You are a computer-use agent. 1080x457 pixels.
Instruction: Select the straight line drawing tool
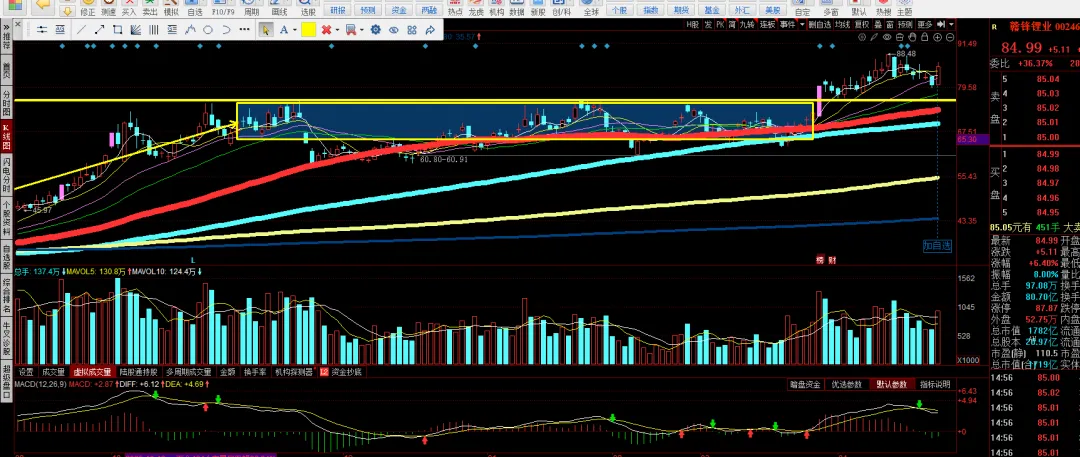click(x=81, y=30)
